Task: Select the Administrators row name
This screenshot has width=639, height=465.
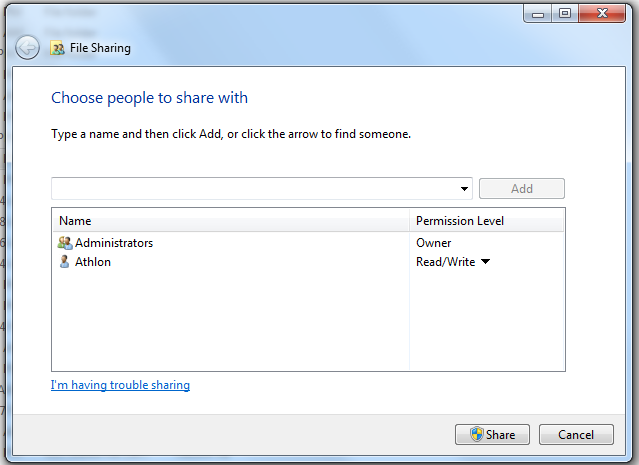Action: [114, 243]
